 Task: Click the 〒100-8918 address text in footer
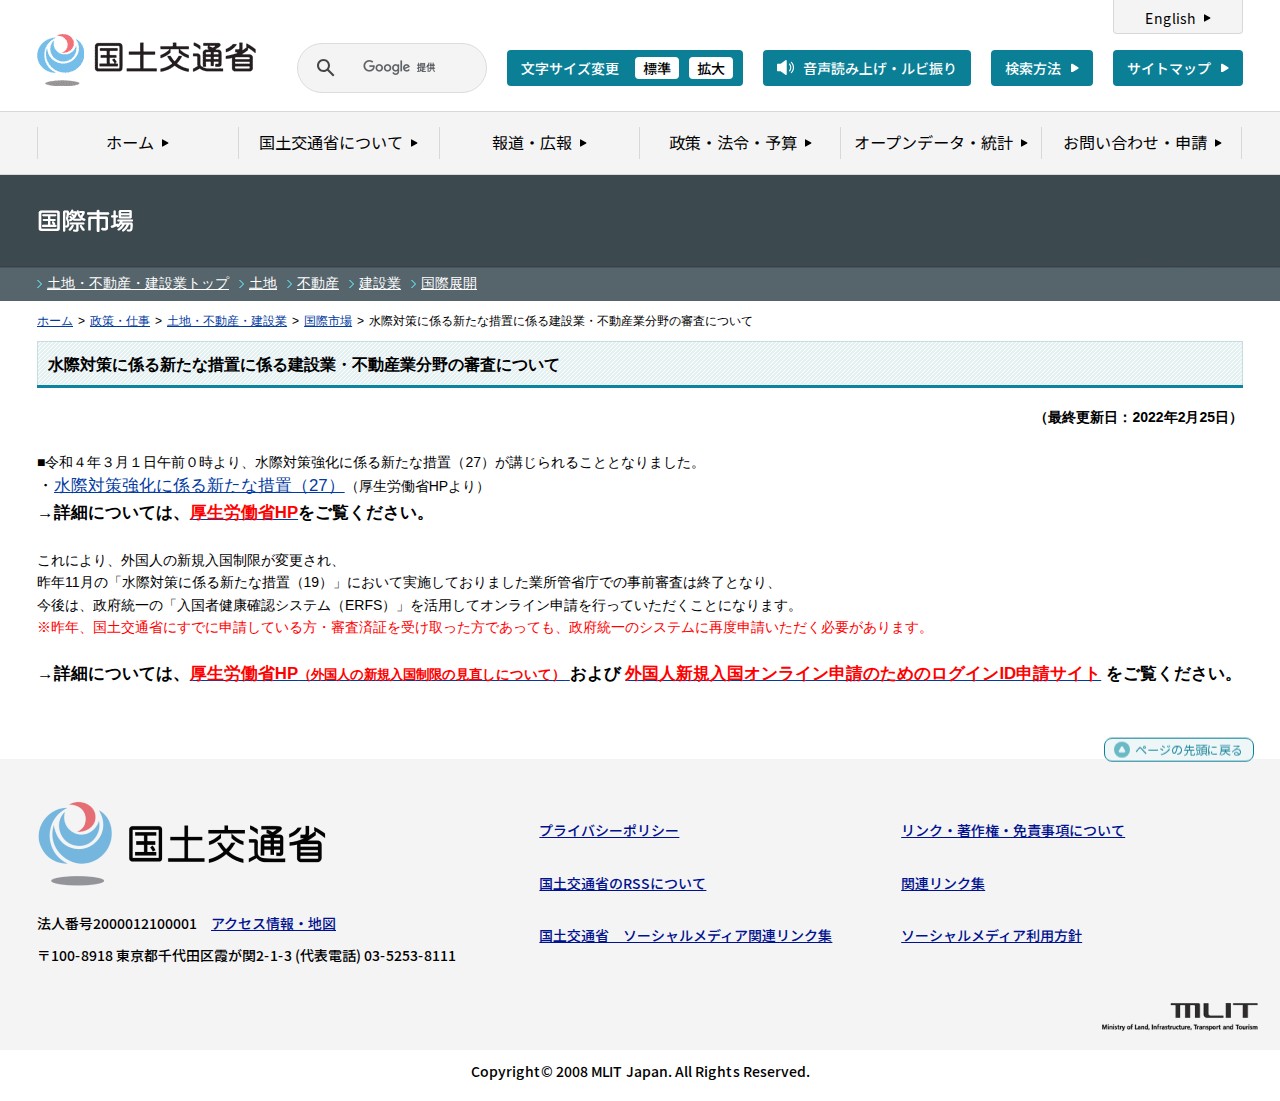coord(246,956)
